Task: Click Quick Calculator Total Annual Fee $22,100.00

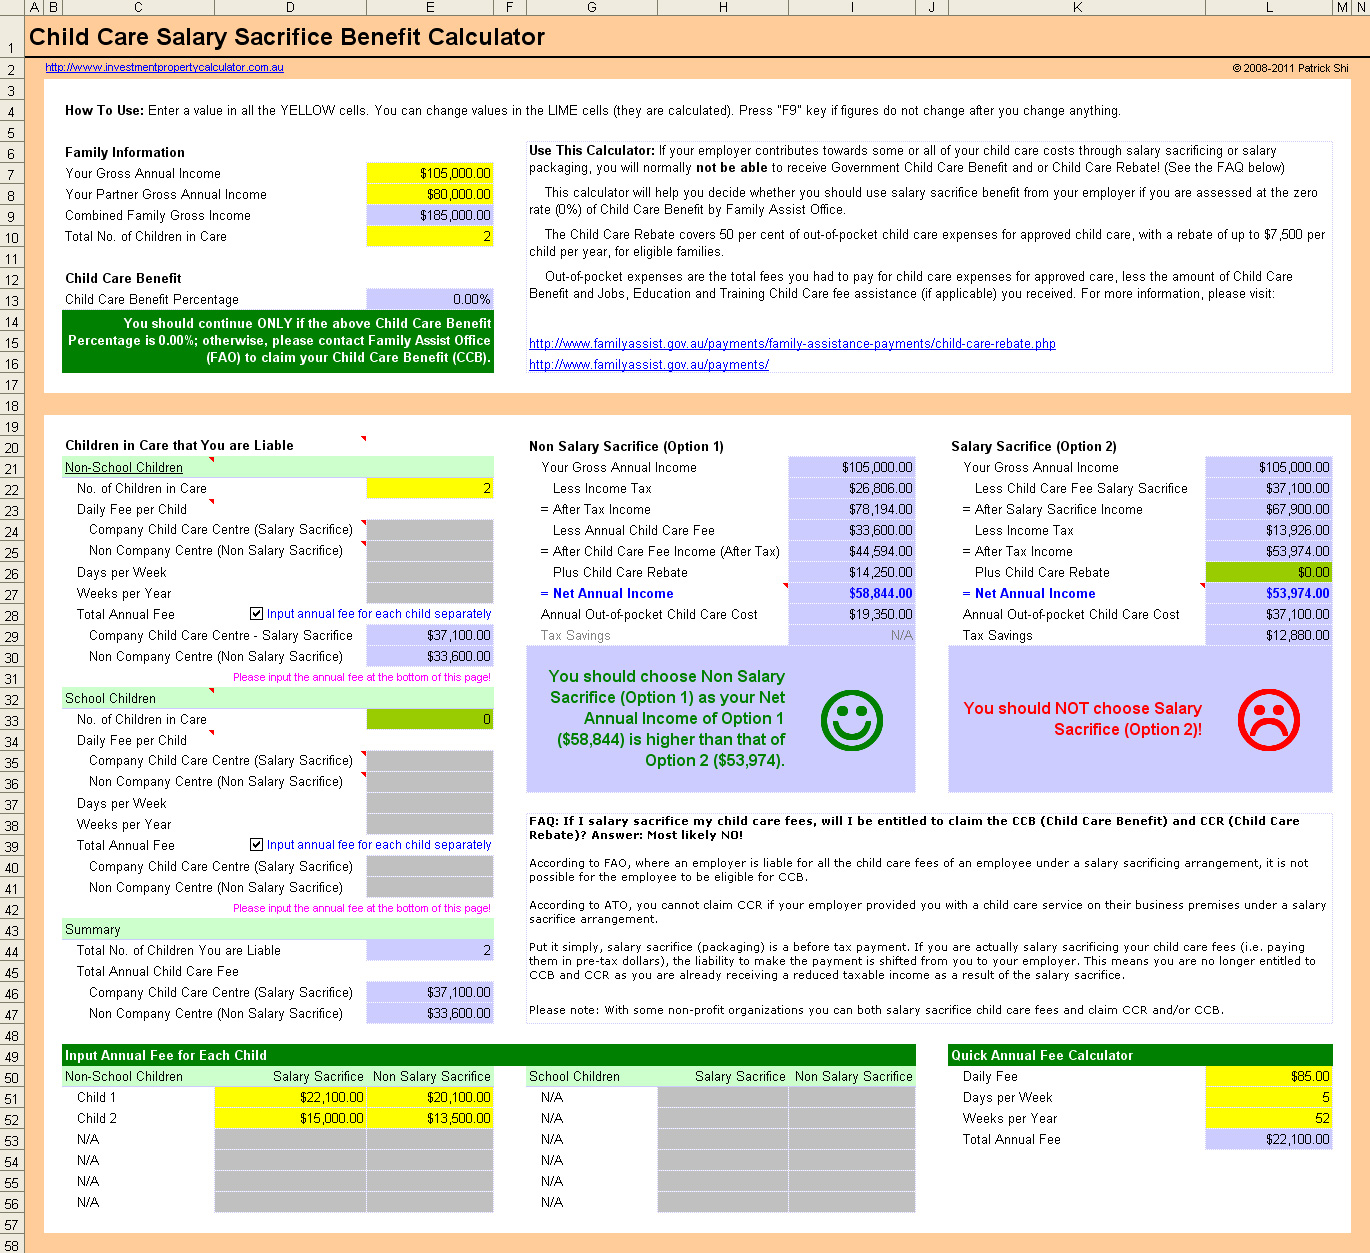Action: [1269, 1139]
